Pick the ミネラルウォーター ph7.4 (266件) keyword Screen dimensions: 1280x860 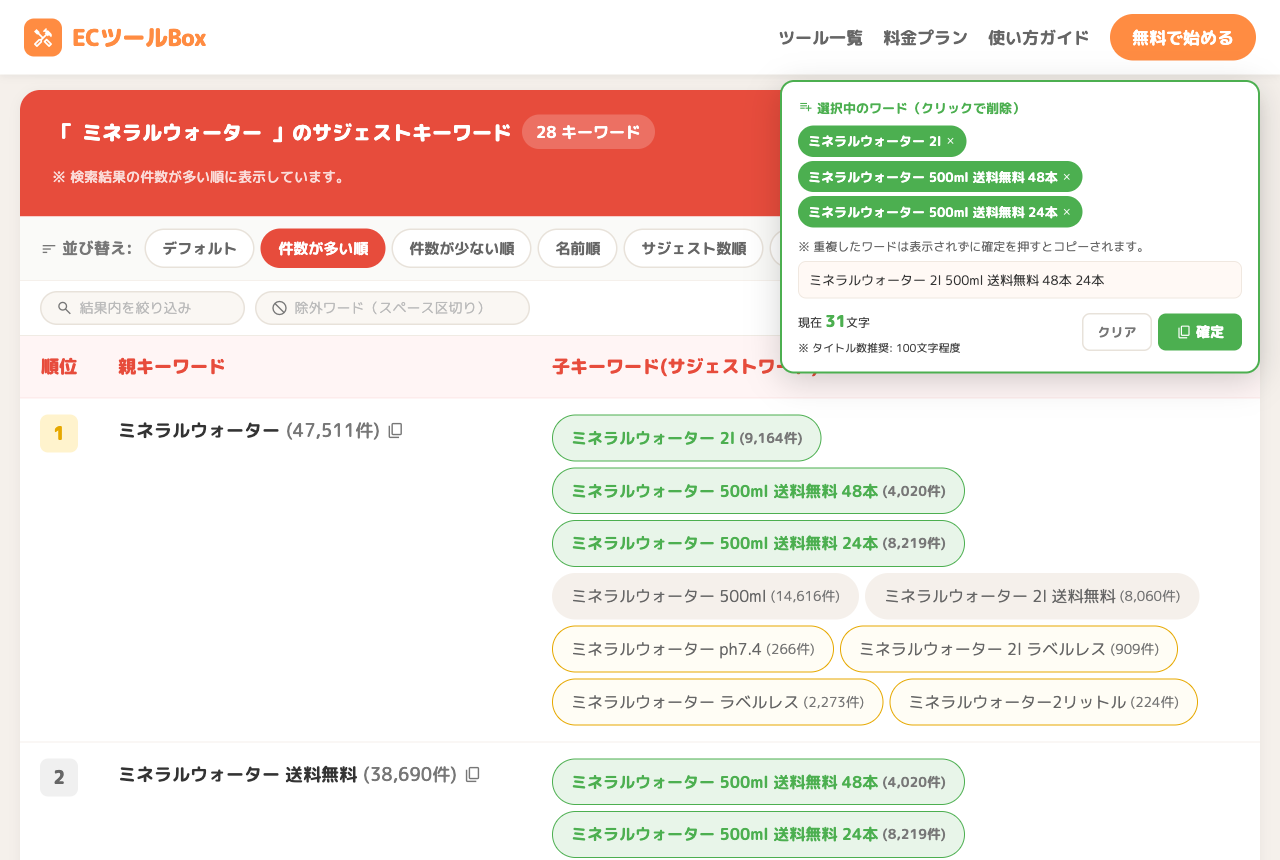(x=693, y=649)
